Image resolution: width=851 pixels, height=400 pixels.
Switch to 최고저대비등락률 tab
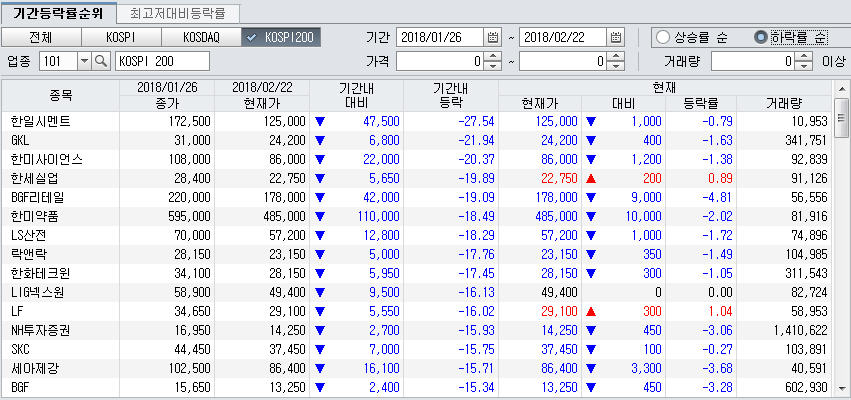(177, 12)
